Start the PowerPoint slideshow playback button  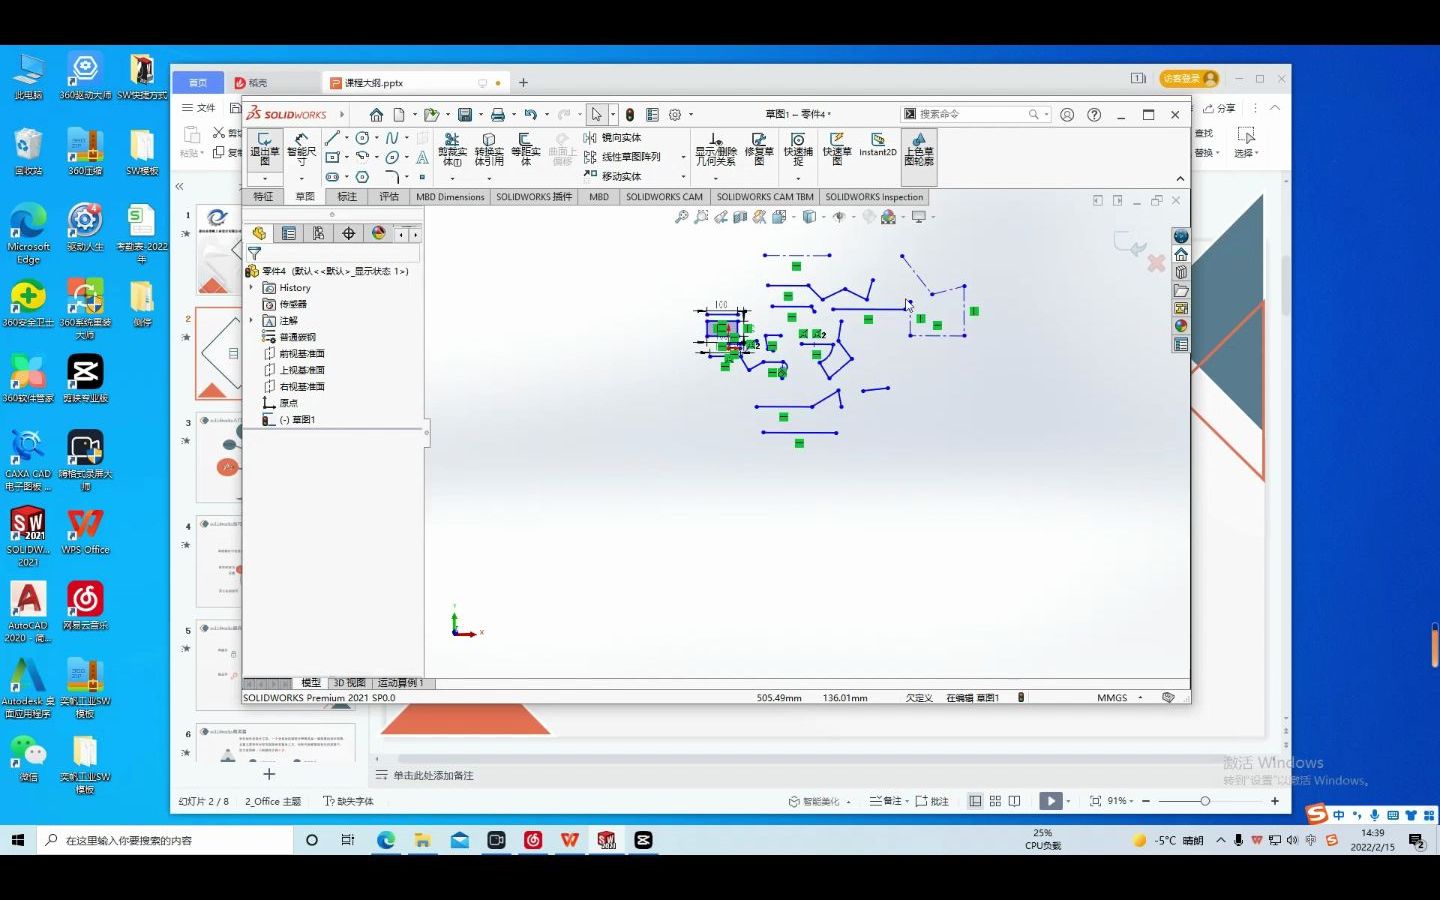point(1051,800)
